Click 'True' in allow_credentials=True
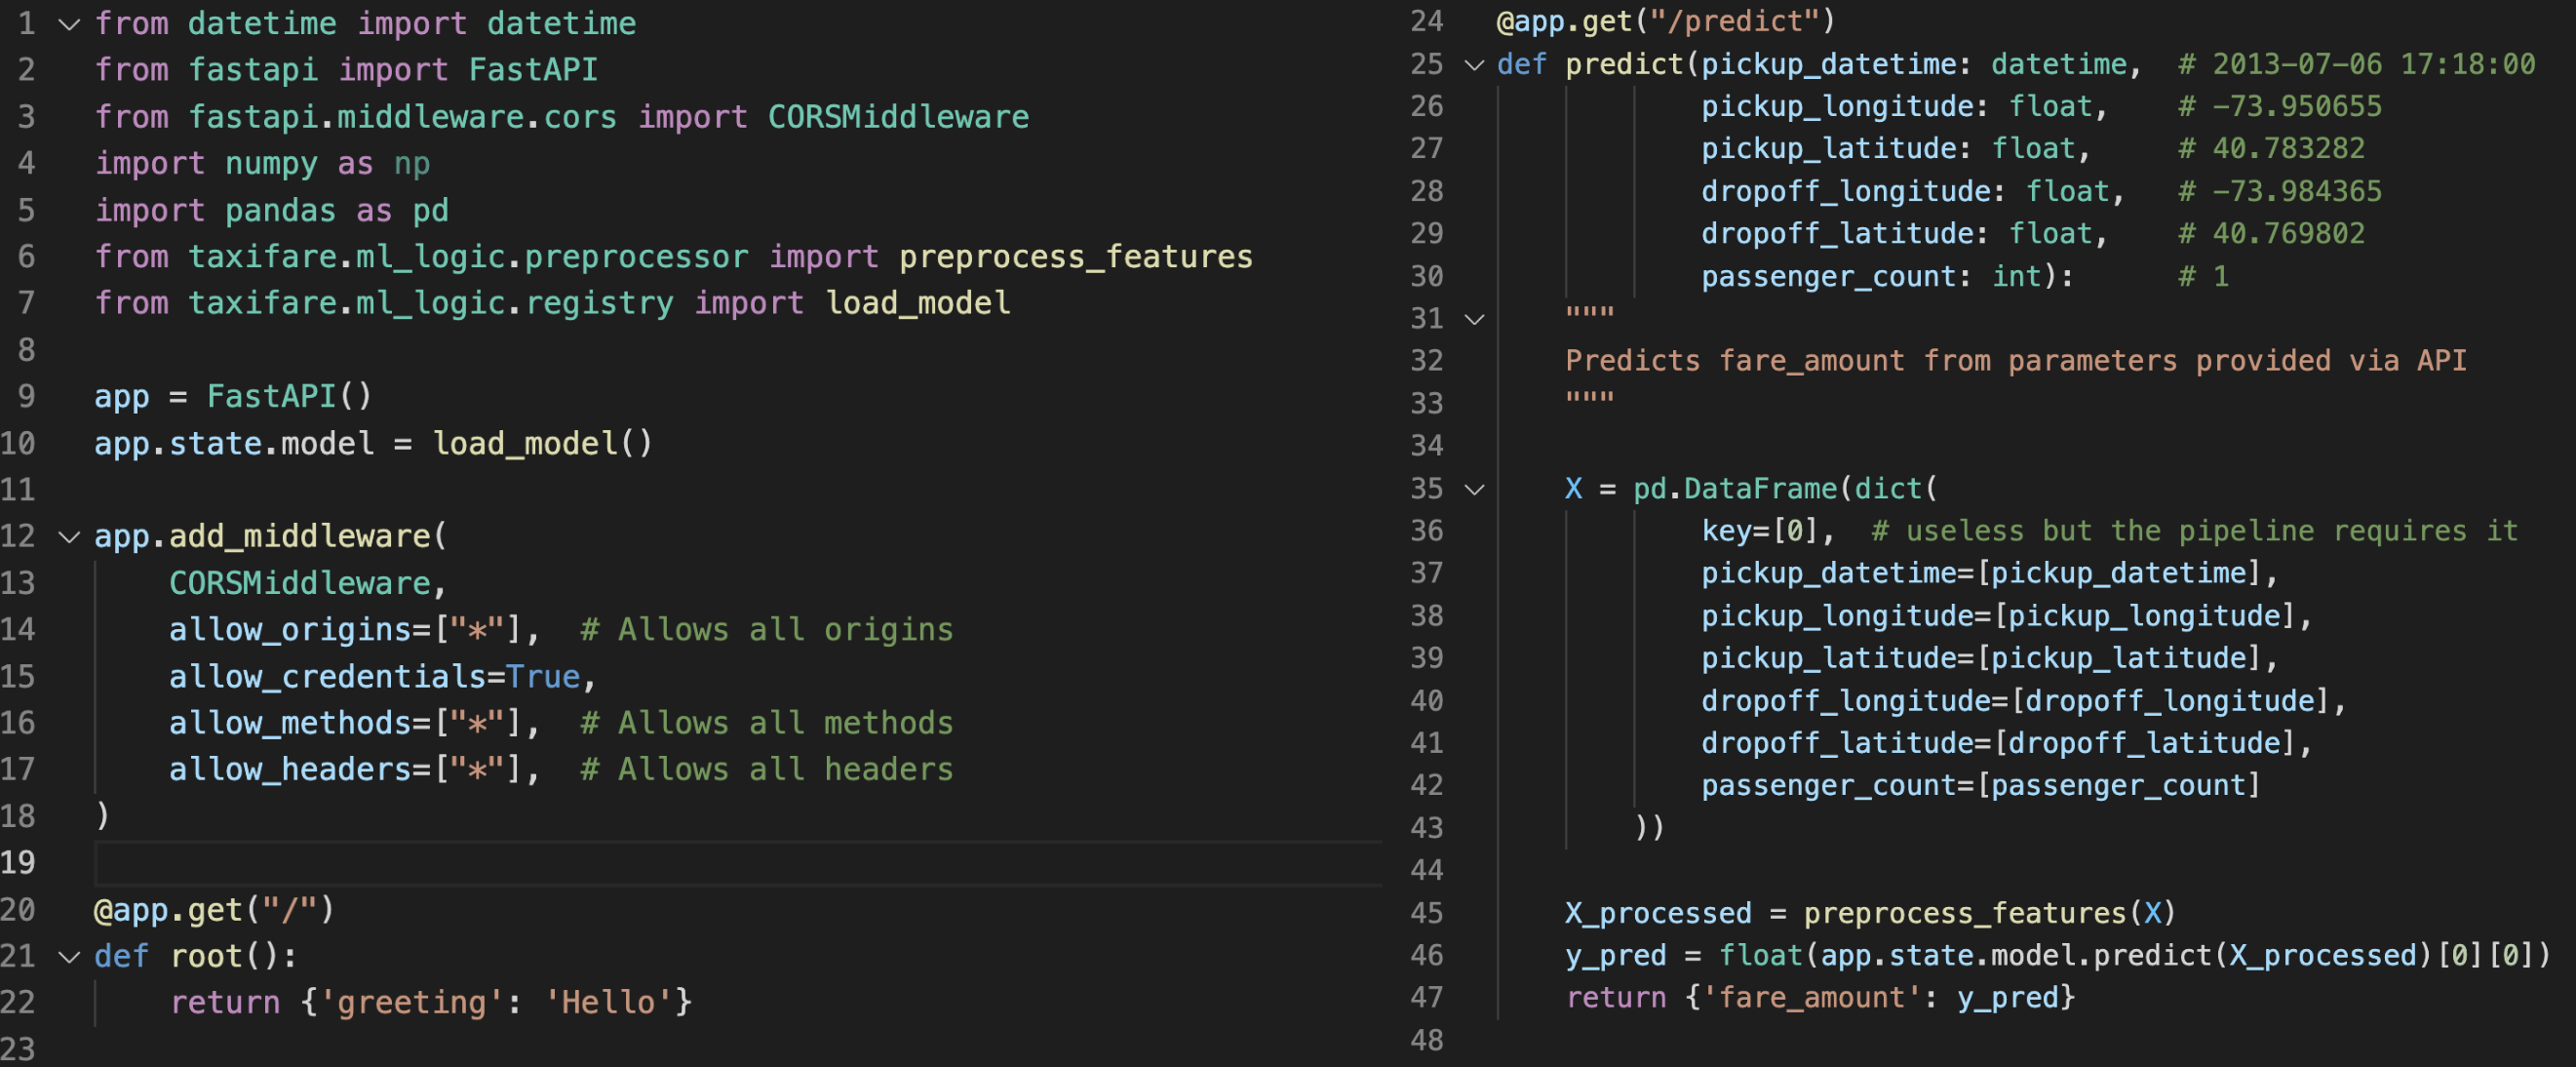2576x1067 pixels. tap(543, 677)
